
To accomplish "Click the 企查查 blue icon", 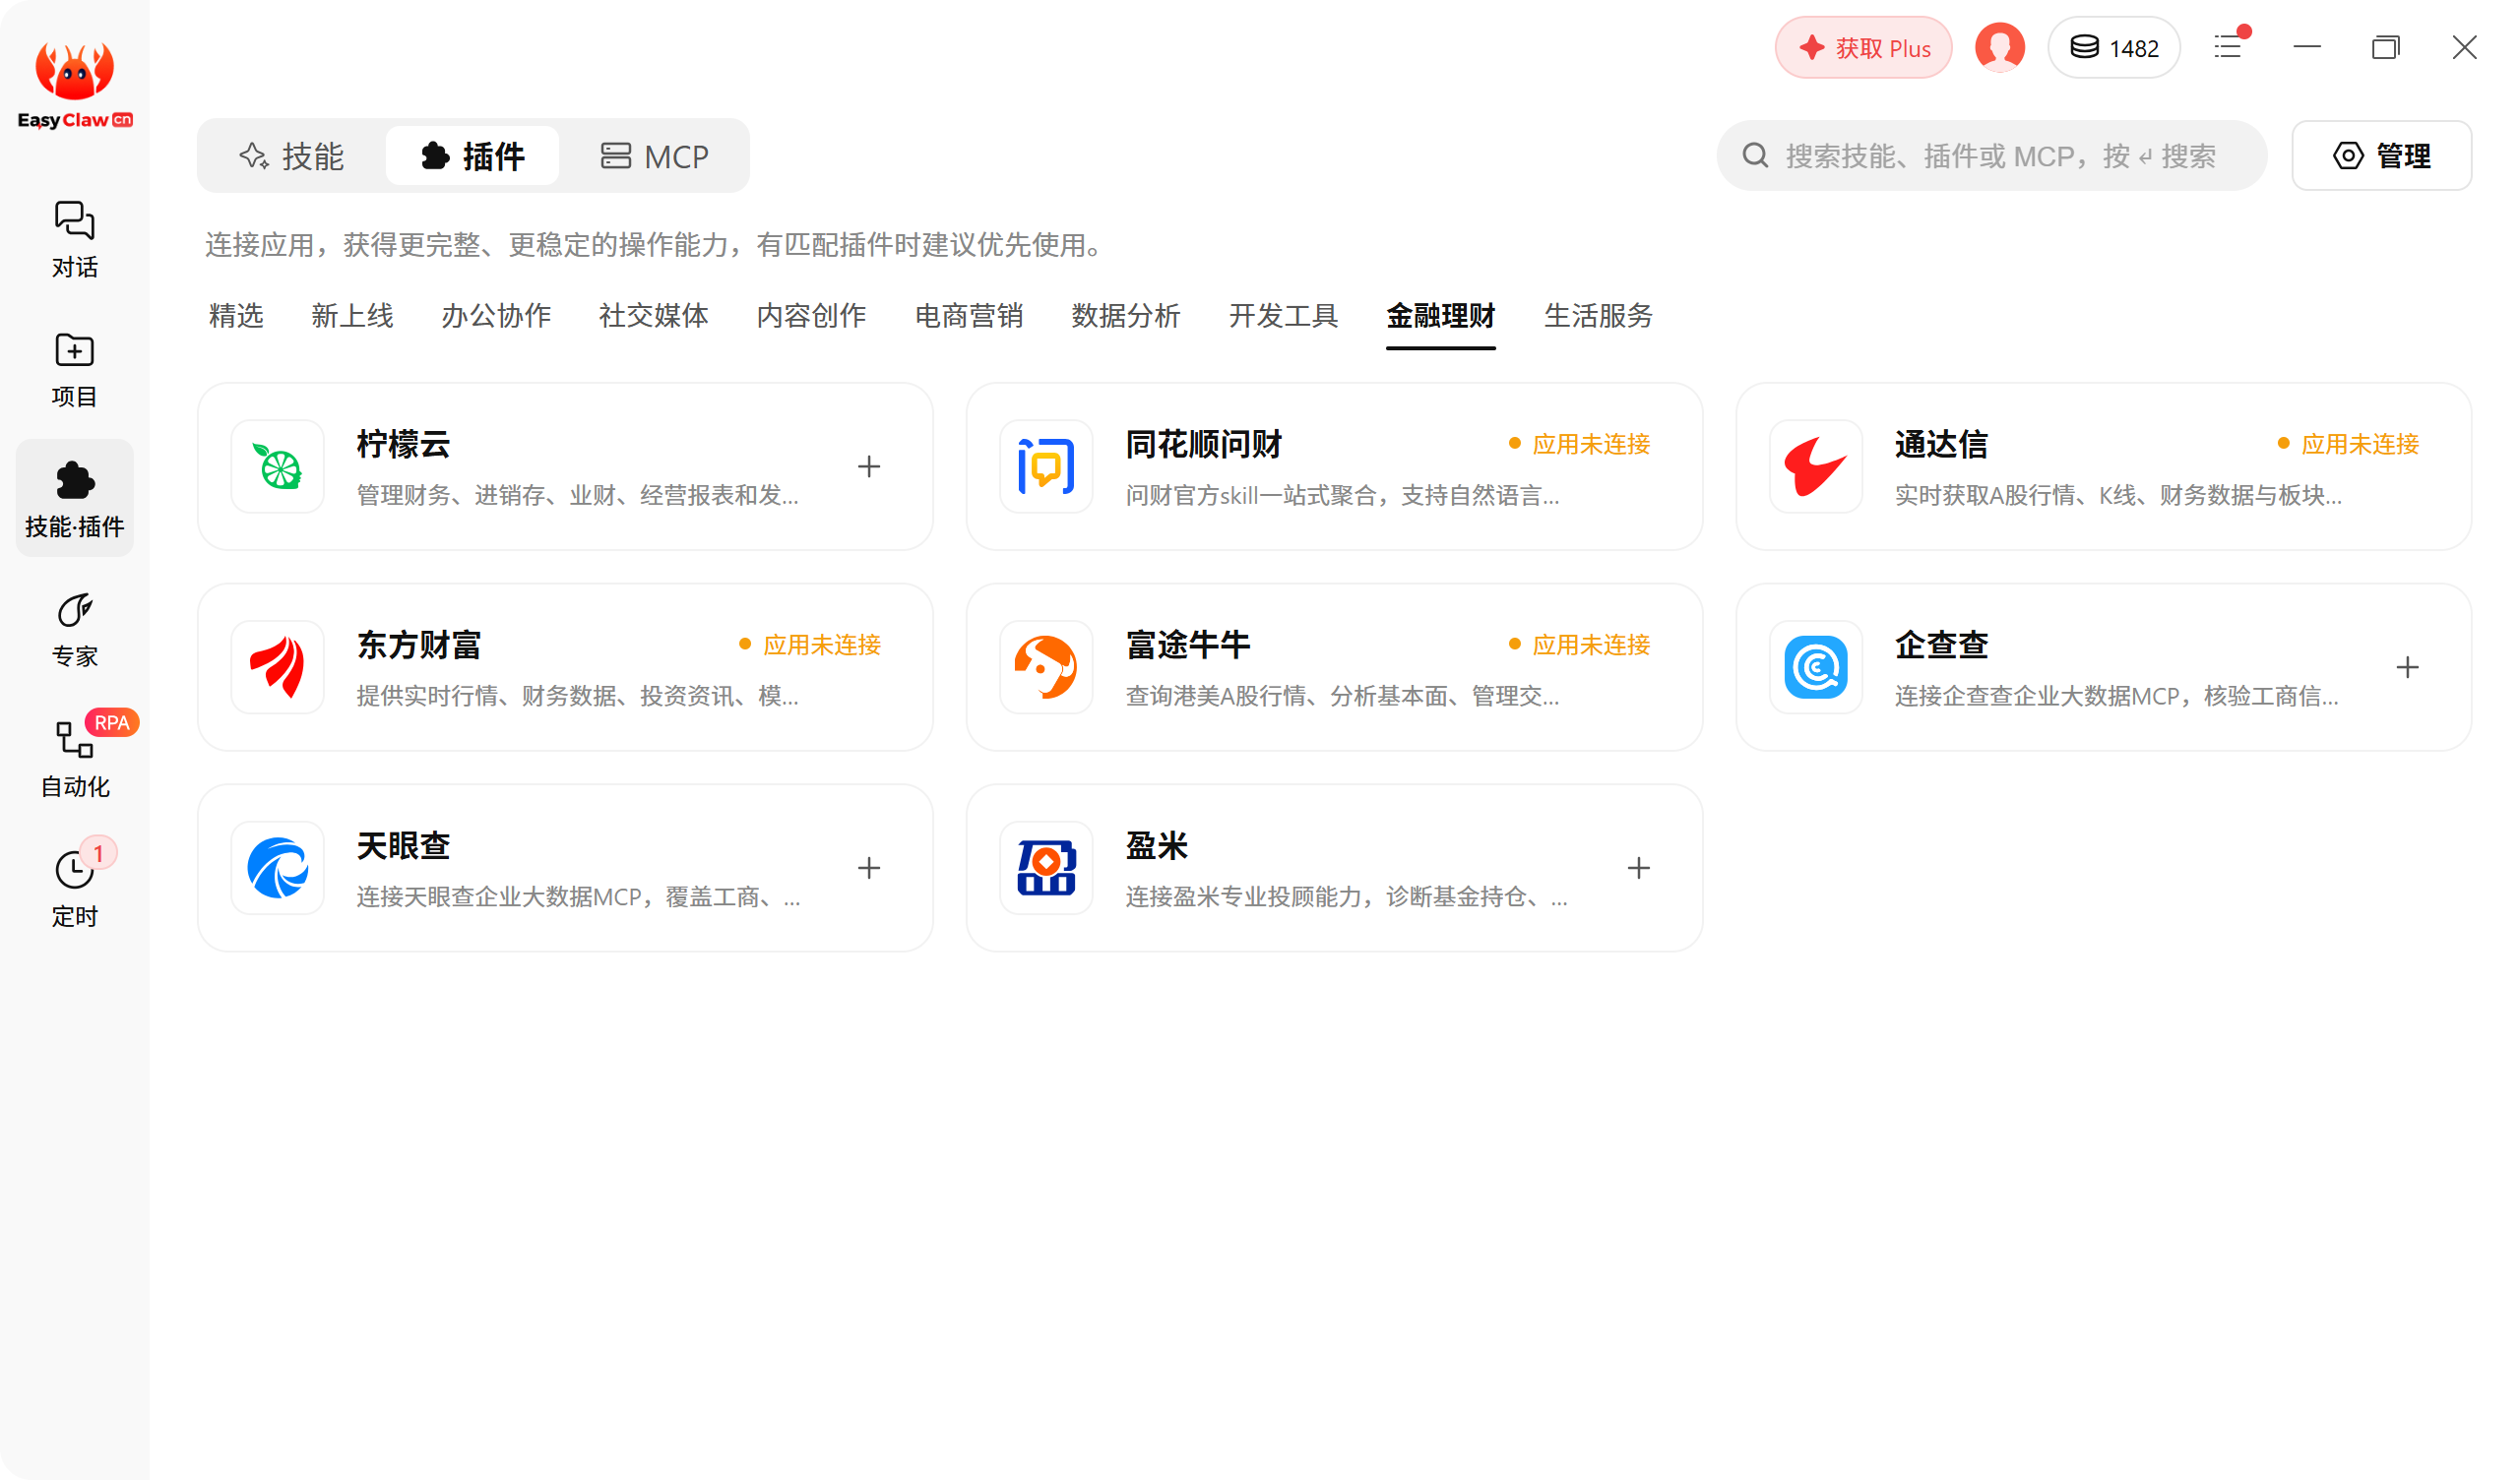I will click(1817, 668).
